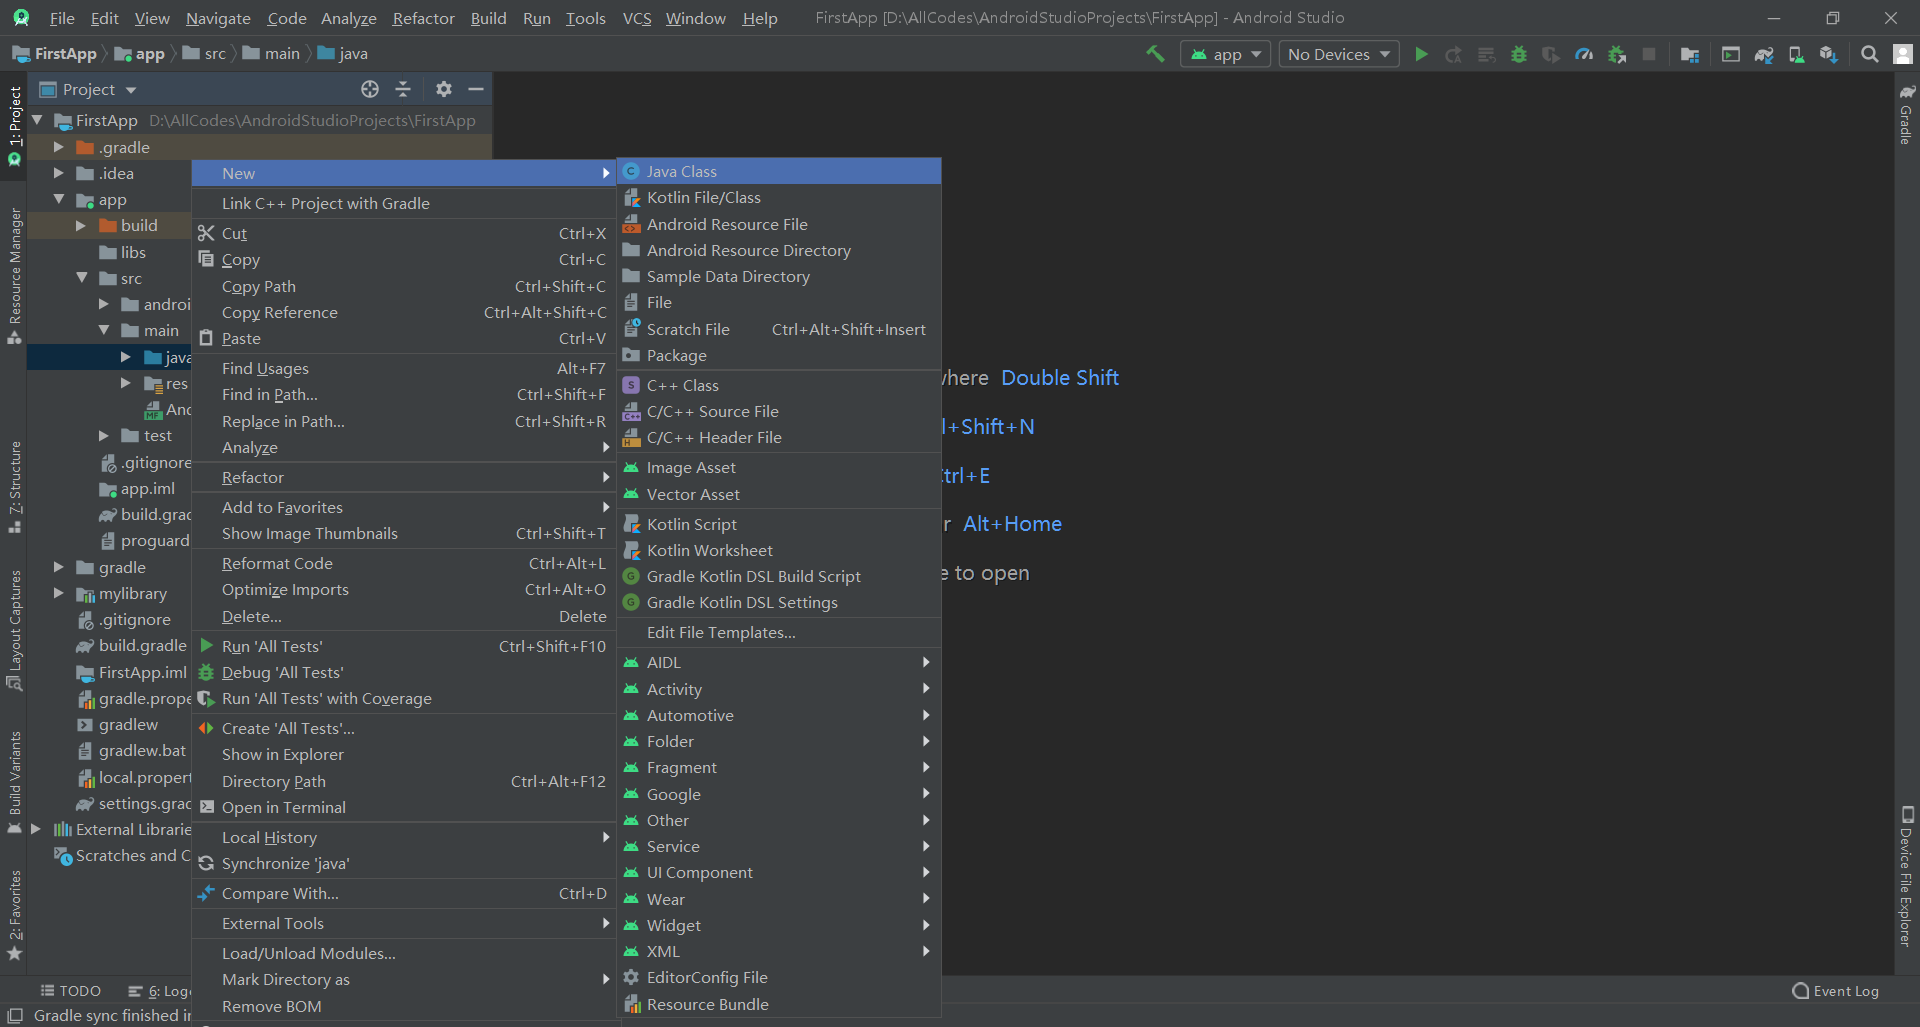Choose Show in Explorer
This screenshot has height=1027, width=1920.
tap(404, 754)
